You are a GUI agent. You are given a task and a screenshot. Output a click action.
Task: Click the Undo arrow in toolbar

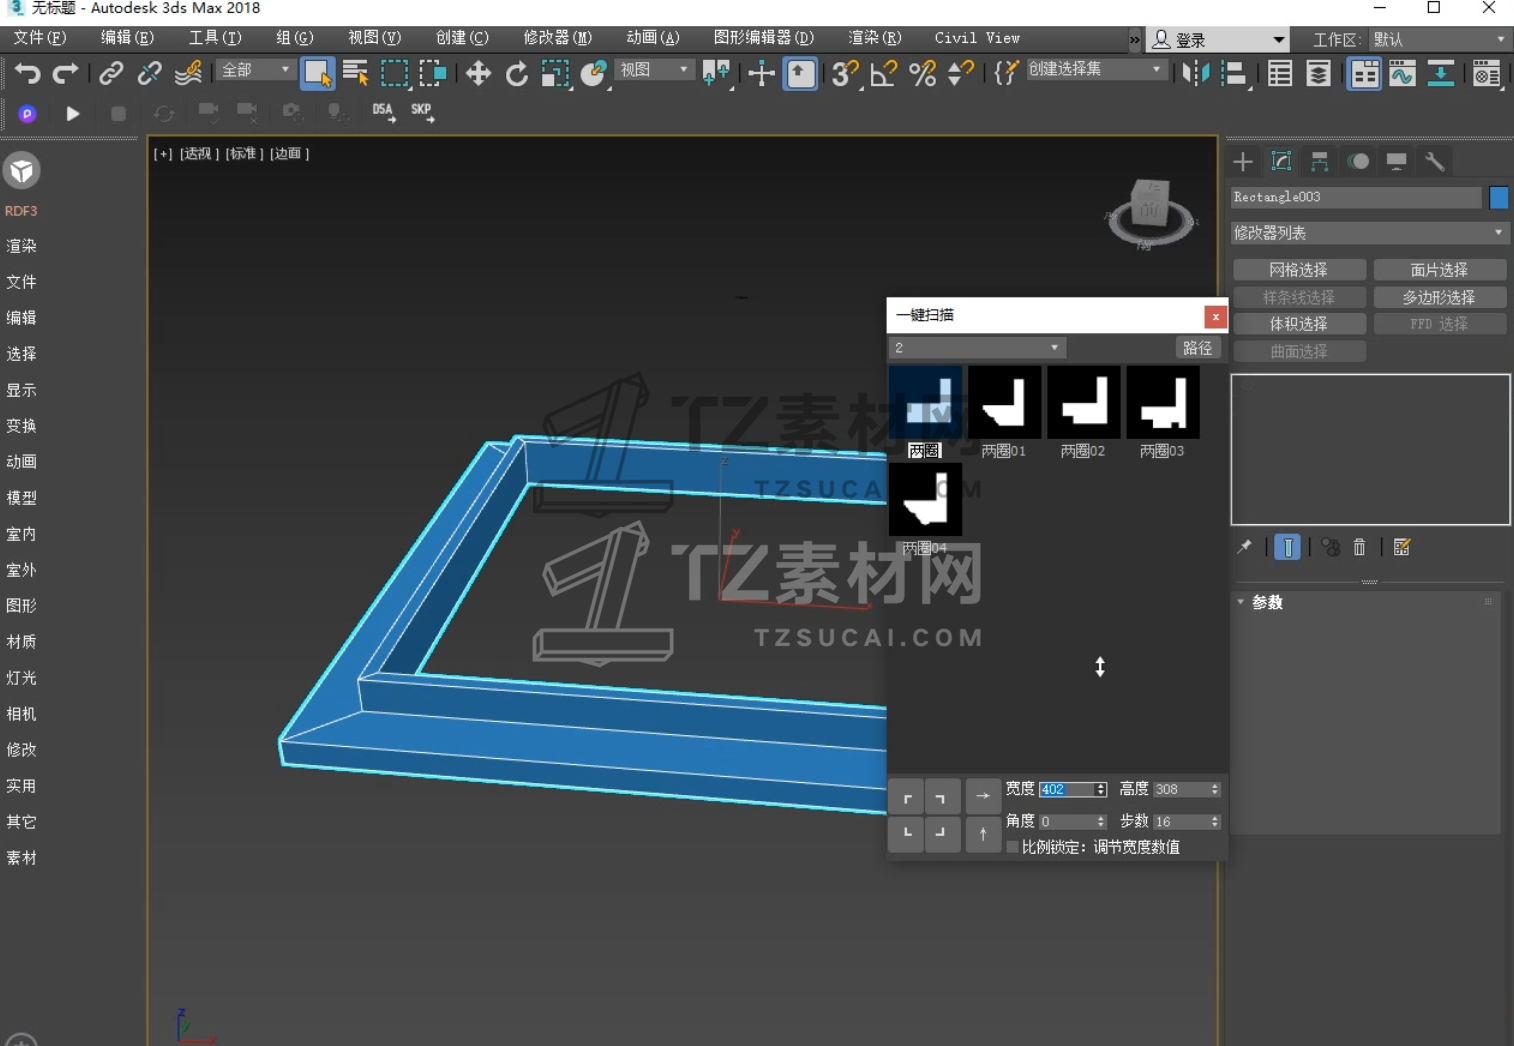[x=27, y=74]
